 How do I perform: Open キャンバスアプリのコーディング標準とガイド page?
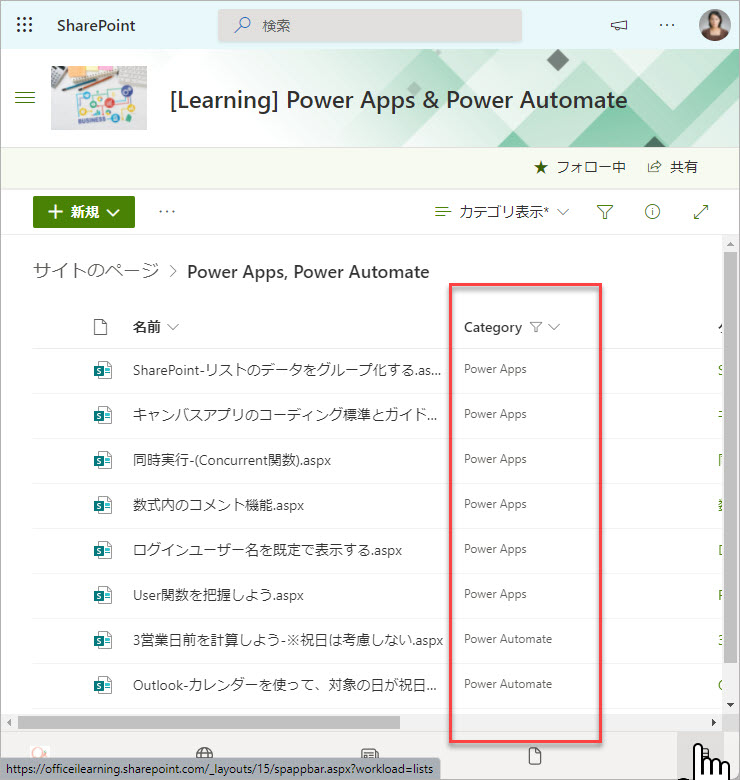point(285,415)
